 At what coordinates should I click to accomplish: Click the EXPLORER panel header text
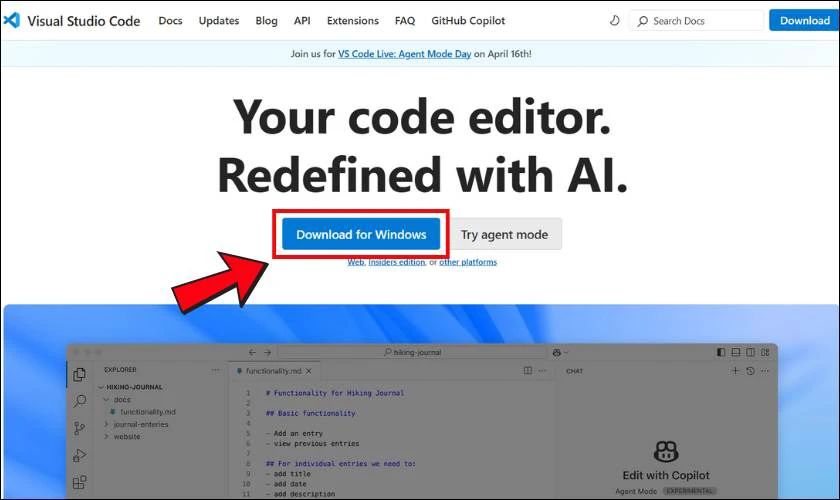(x=120, y=370)
